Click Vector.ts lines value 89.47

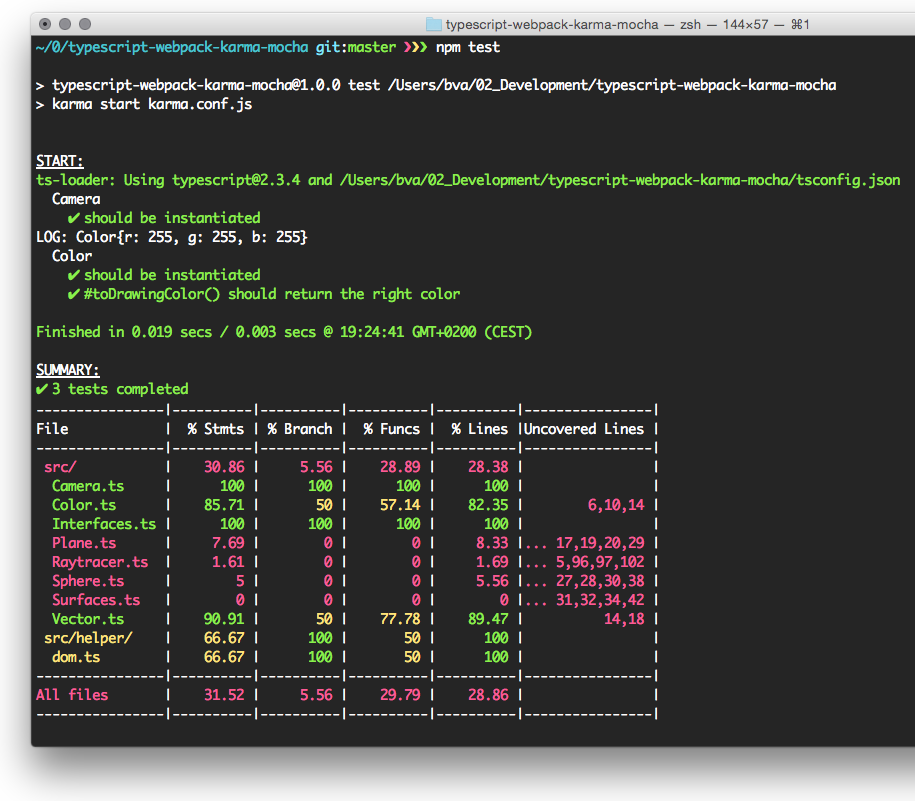coord(488,619)
